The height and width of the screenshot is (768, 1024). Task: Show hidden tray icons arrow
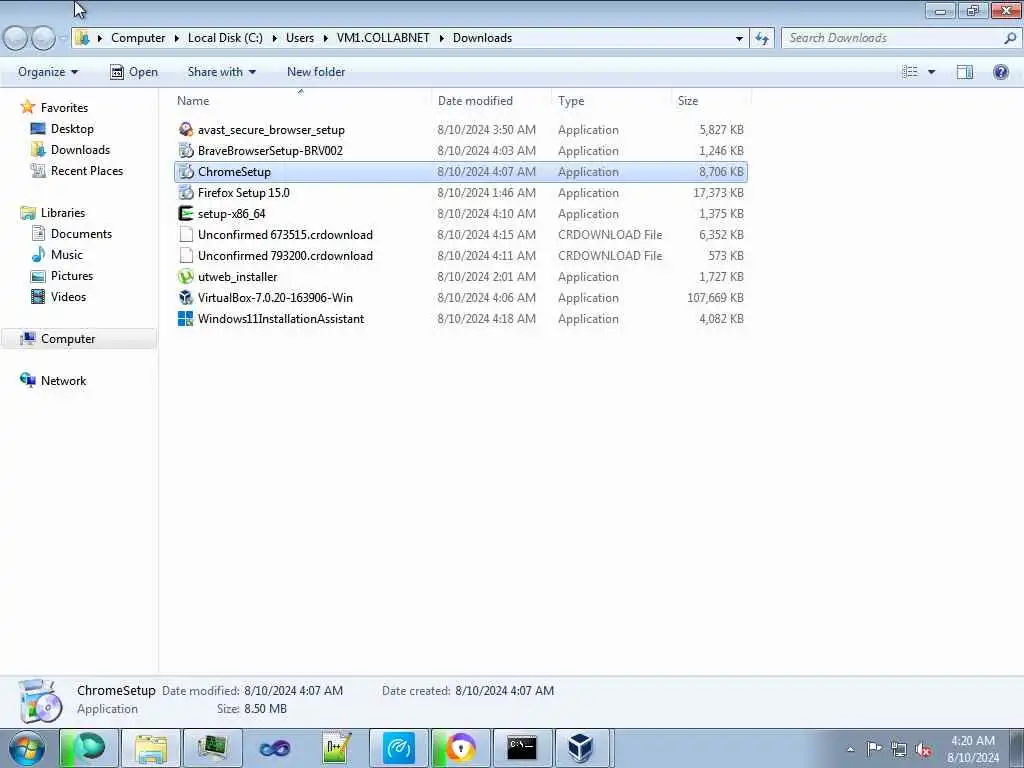(x=850, y=749)
